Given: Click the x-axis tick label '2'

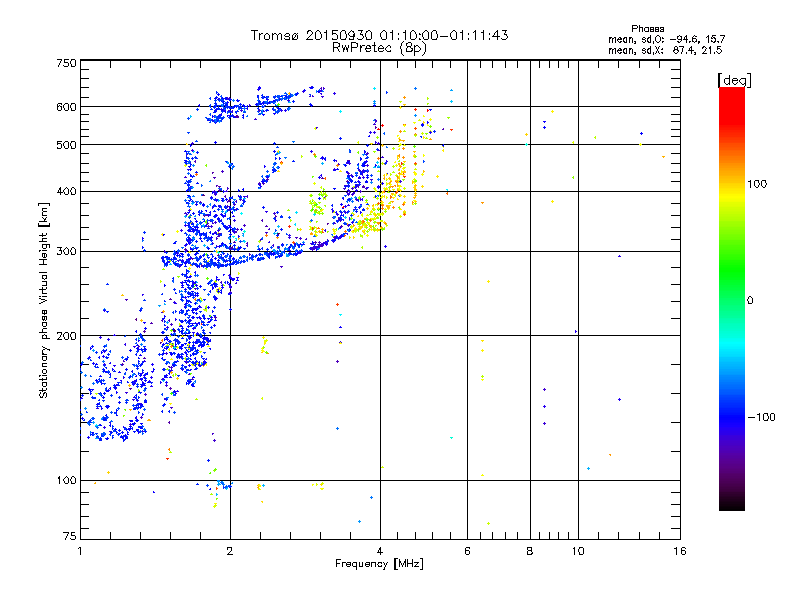Looking at the screenshot, I should 230,551.
